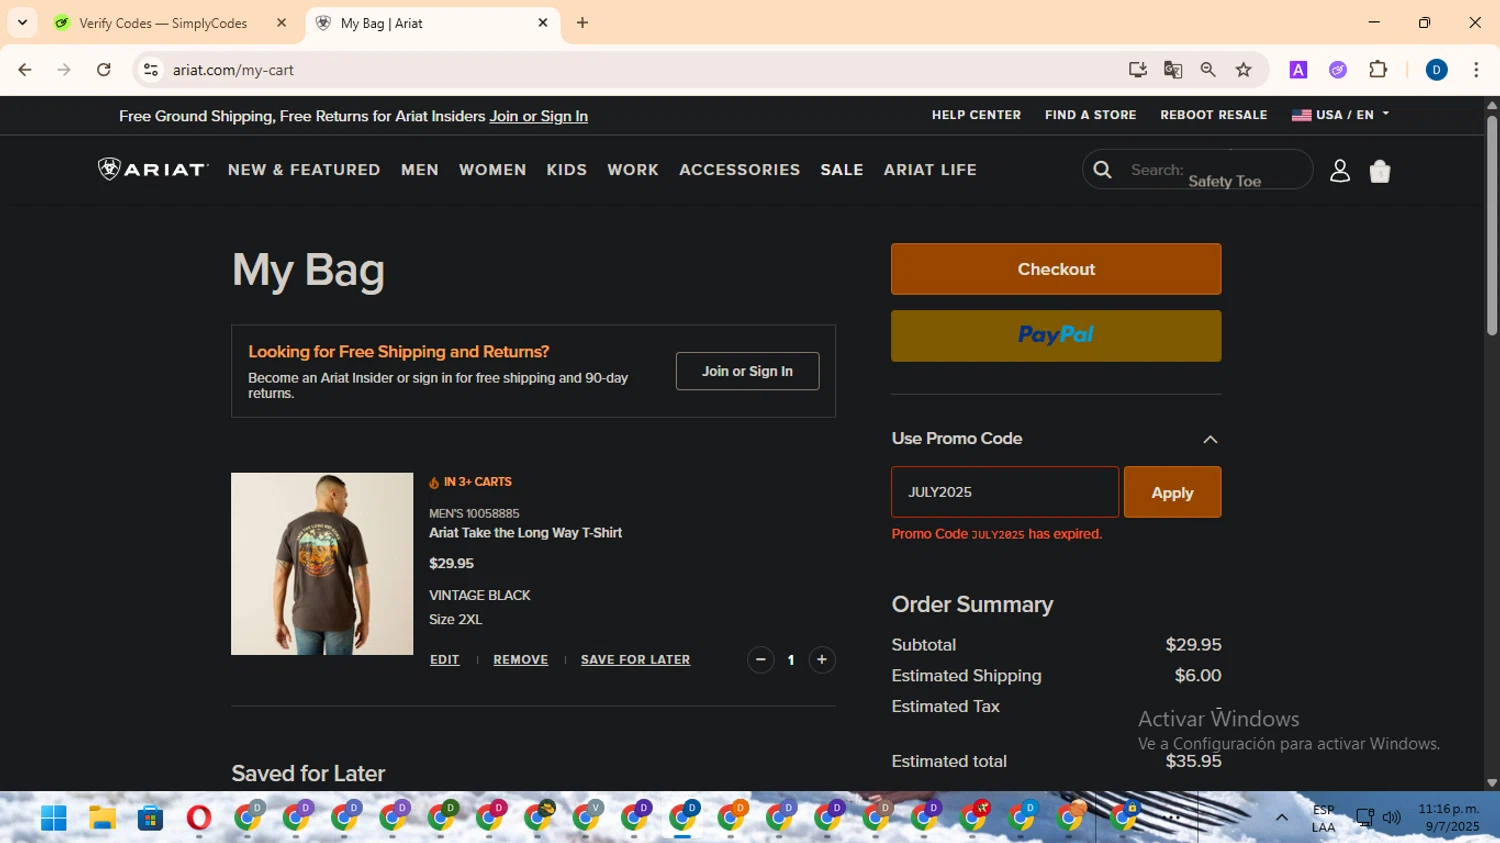Click the purple round extension icon
The height and width of the screenshot is (843, 1500).
1338,70
